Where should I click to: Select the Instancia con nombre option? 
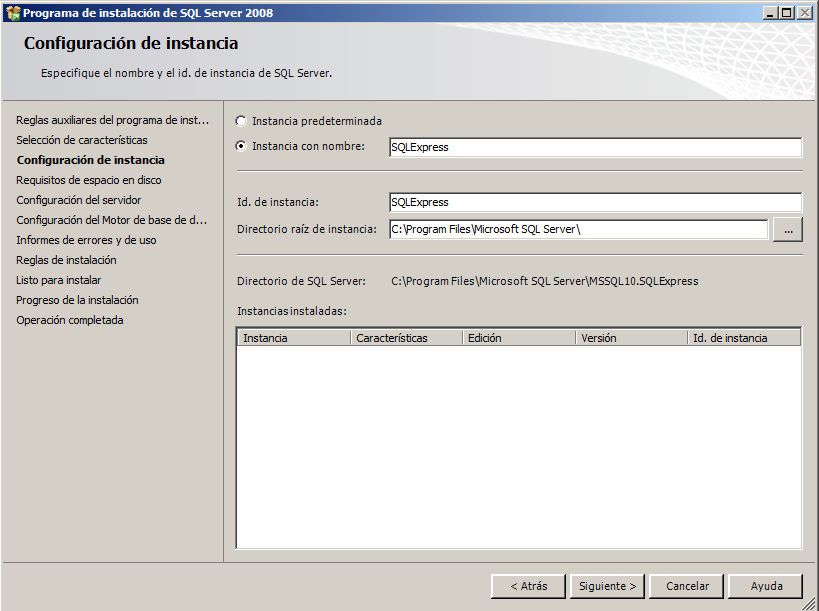tap(241, 146)
